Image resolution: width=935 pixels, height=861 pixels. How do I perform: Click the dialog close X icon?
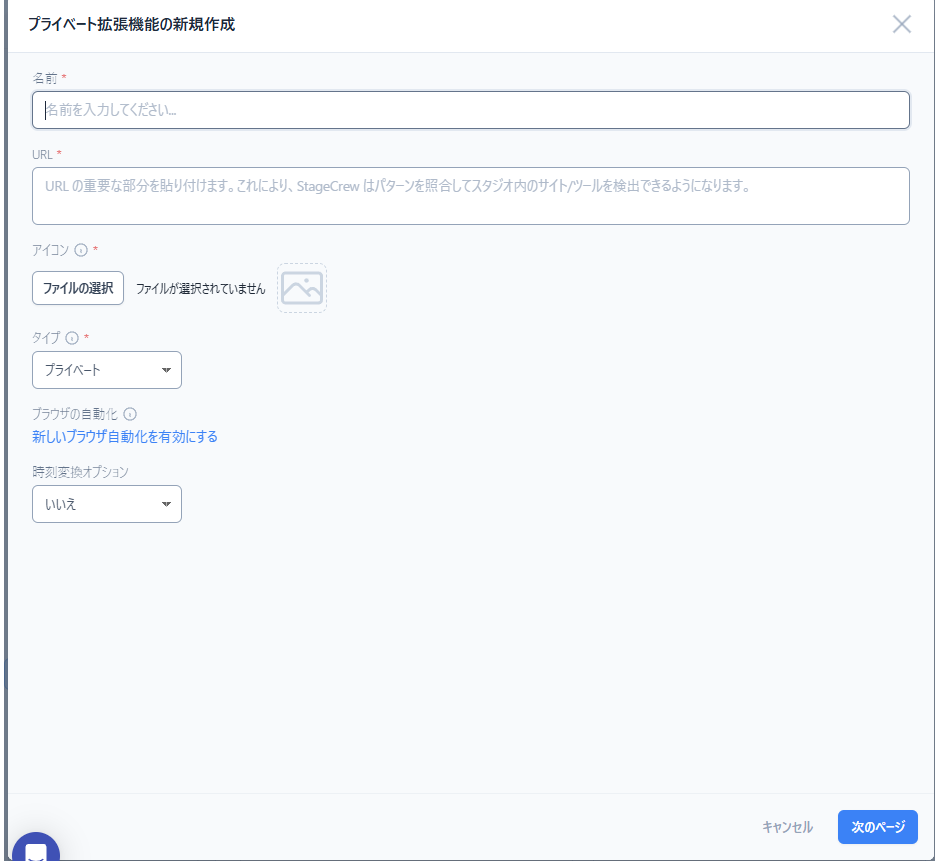(x=901, y=24)
